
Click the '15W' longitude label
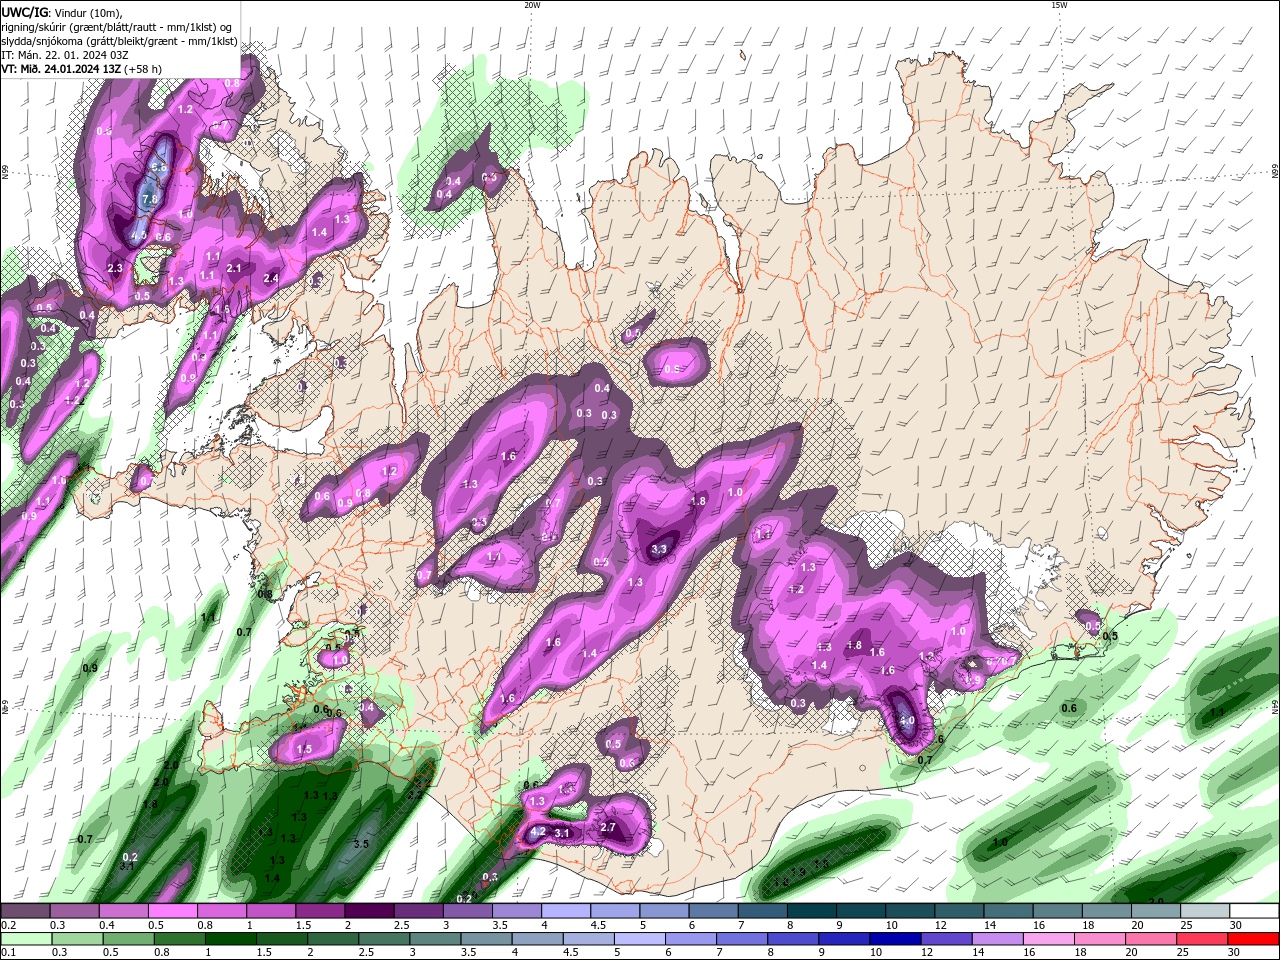[1059, 5]
